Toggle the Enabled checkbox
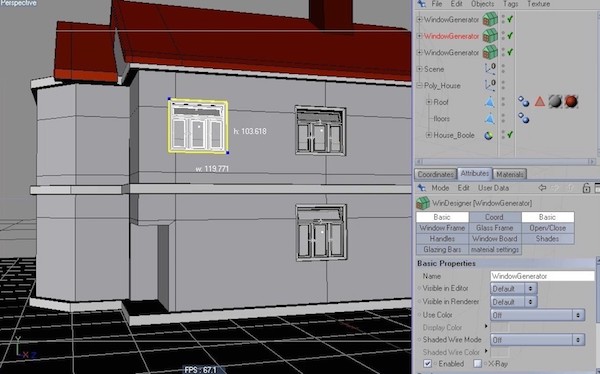The width and height of the screenshot is (600, 374). click(427, 364)
